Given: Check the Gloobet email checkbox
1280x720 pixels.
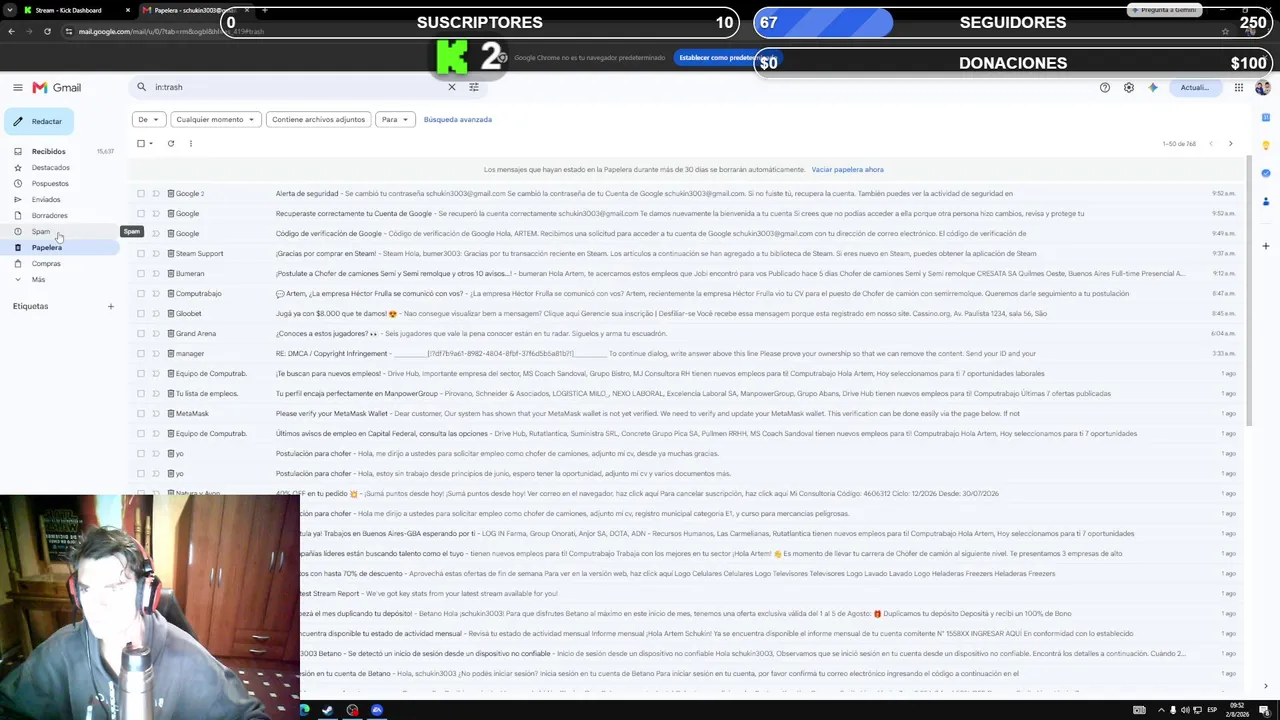Looking at the screenshot, I should (141, 313).
